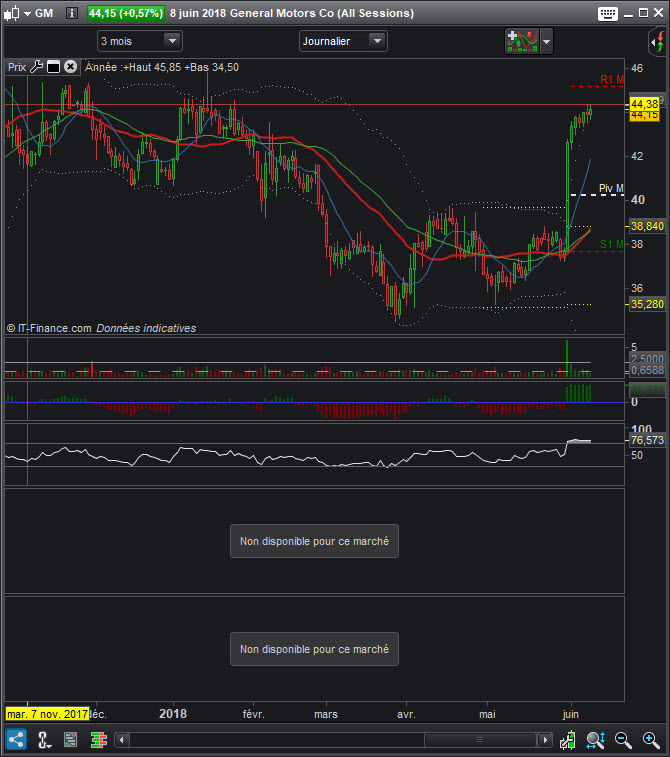Click the '2018' label on time axis
The height and width of the screenshot is (757, 670).
(173, 714)
